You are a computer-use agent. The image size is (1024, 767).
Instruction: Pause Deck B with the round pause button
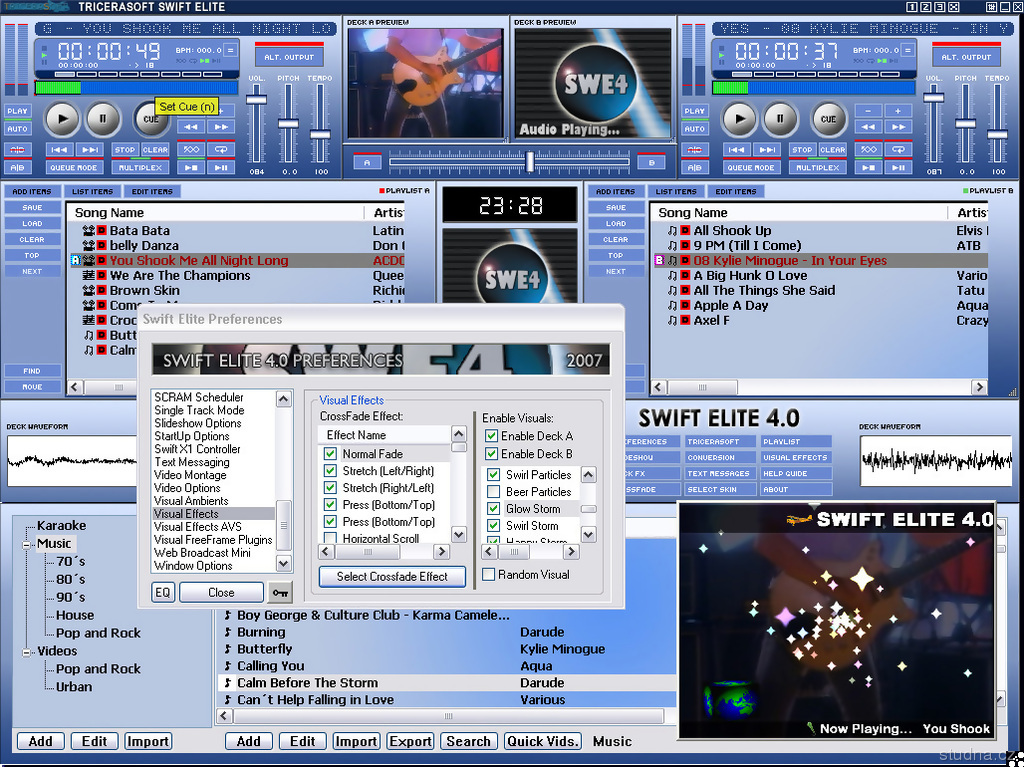click(780, 119)
